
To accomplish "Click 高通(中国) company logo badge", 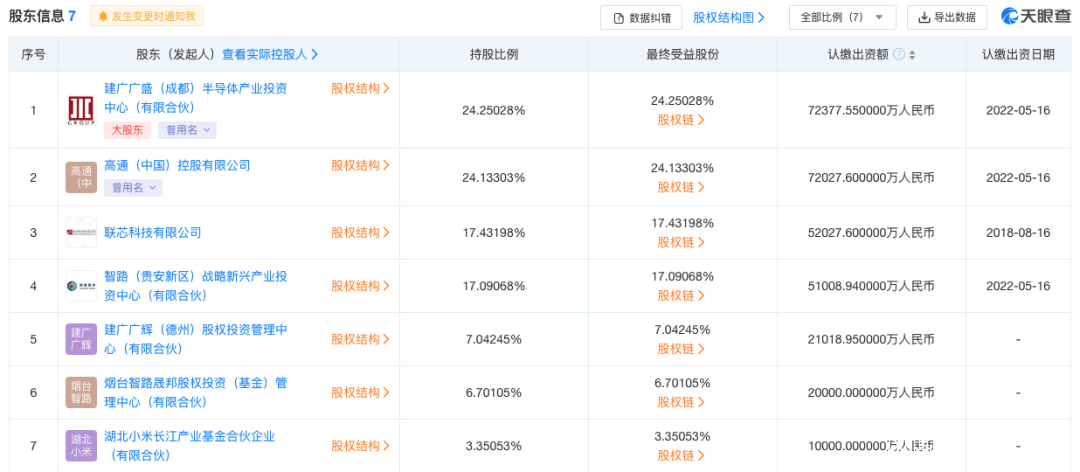I will 81,177.
